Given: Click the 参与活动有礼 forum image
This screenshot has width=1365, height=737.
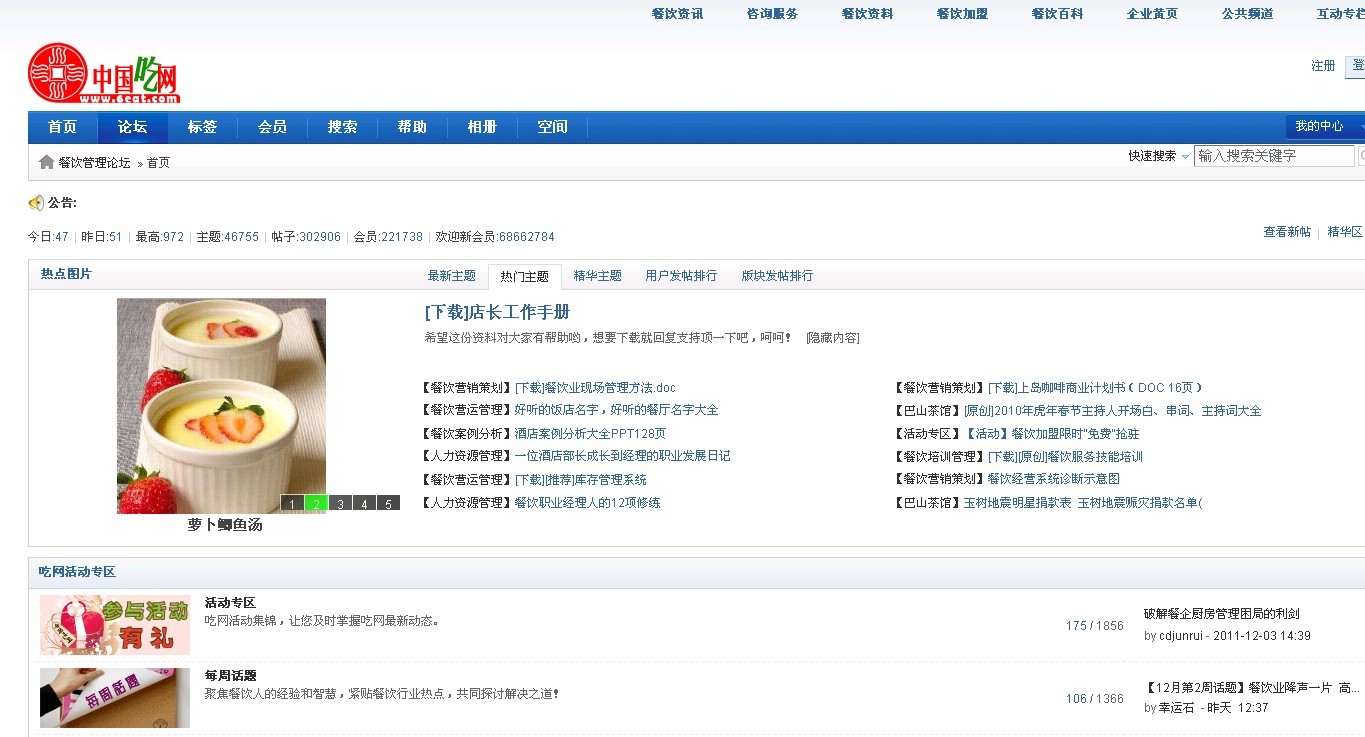Looking at the screenshot, I should [115, 625].
